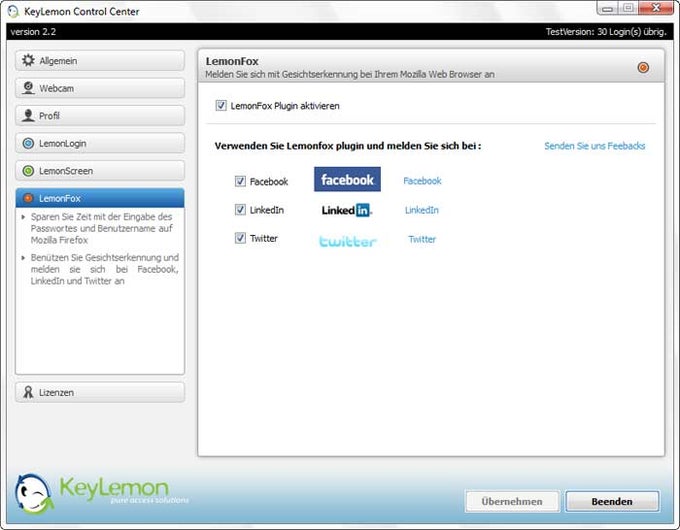Switch to the Profil section
This screenshot has width=680, height=530.
click(100, 116)
